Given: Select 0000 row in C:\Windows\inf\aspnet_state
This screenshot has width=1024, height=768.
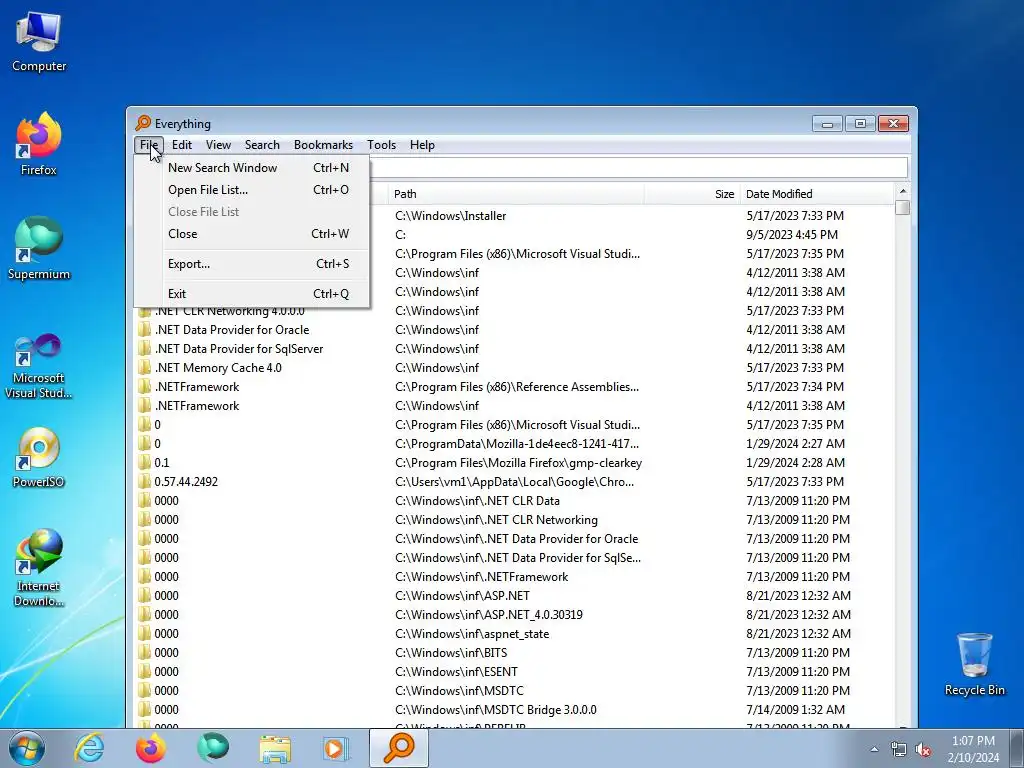Looking at the screenshot, I should pyautogui.click(x=515, y=633).
